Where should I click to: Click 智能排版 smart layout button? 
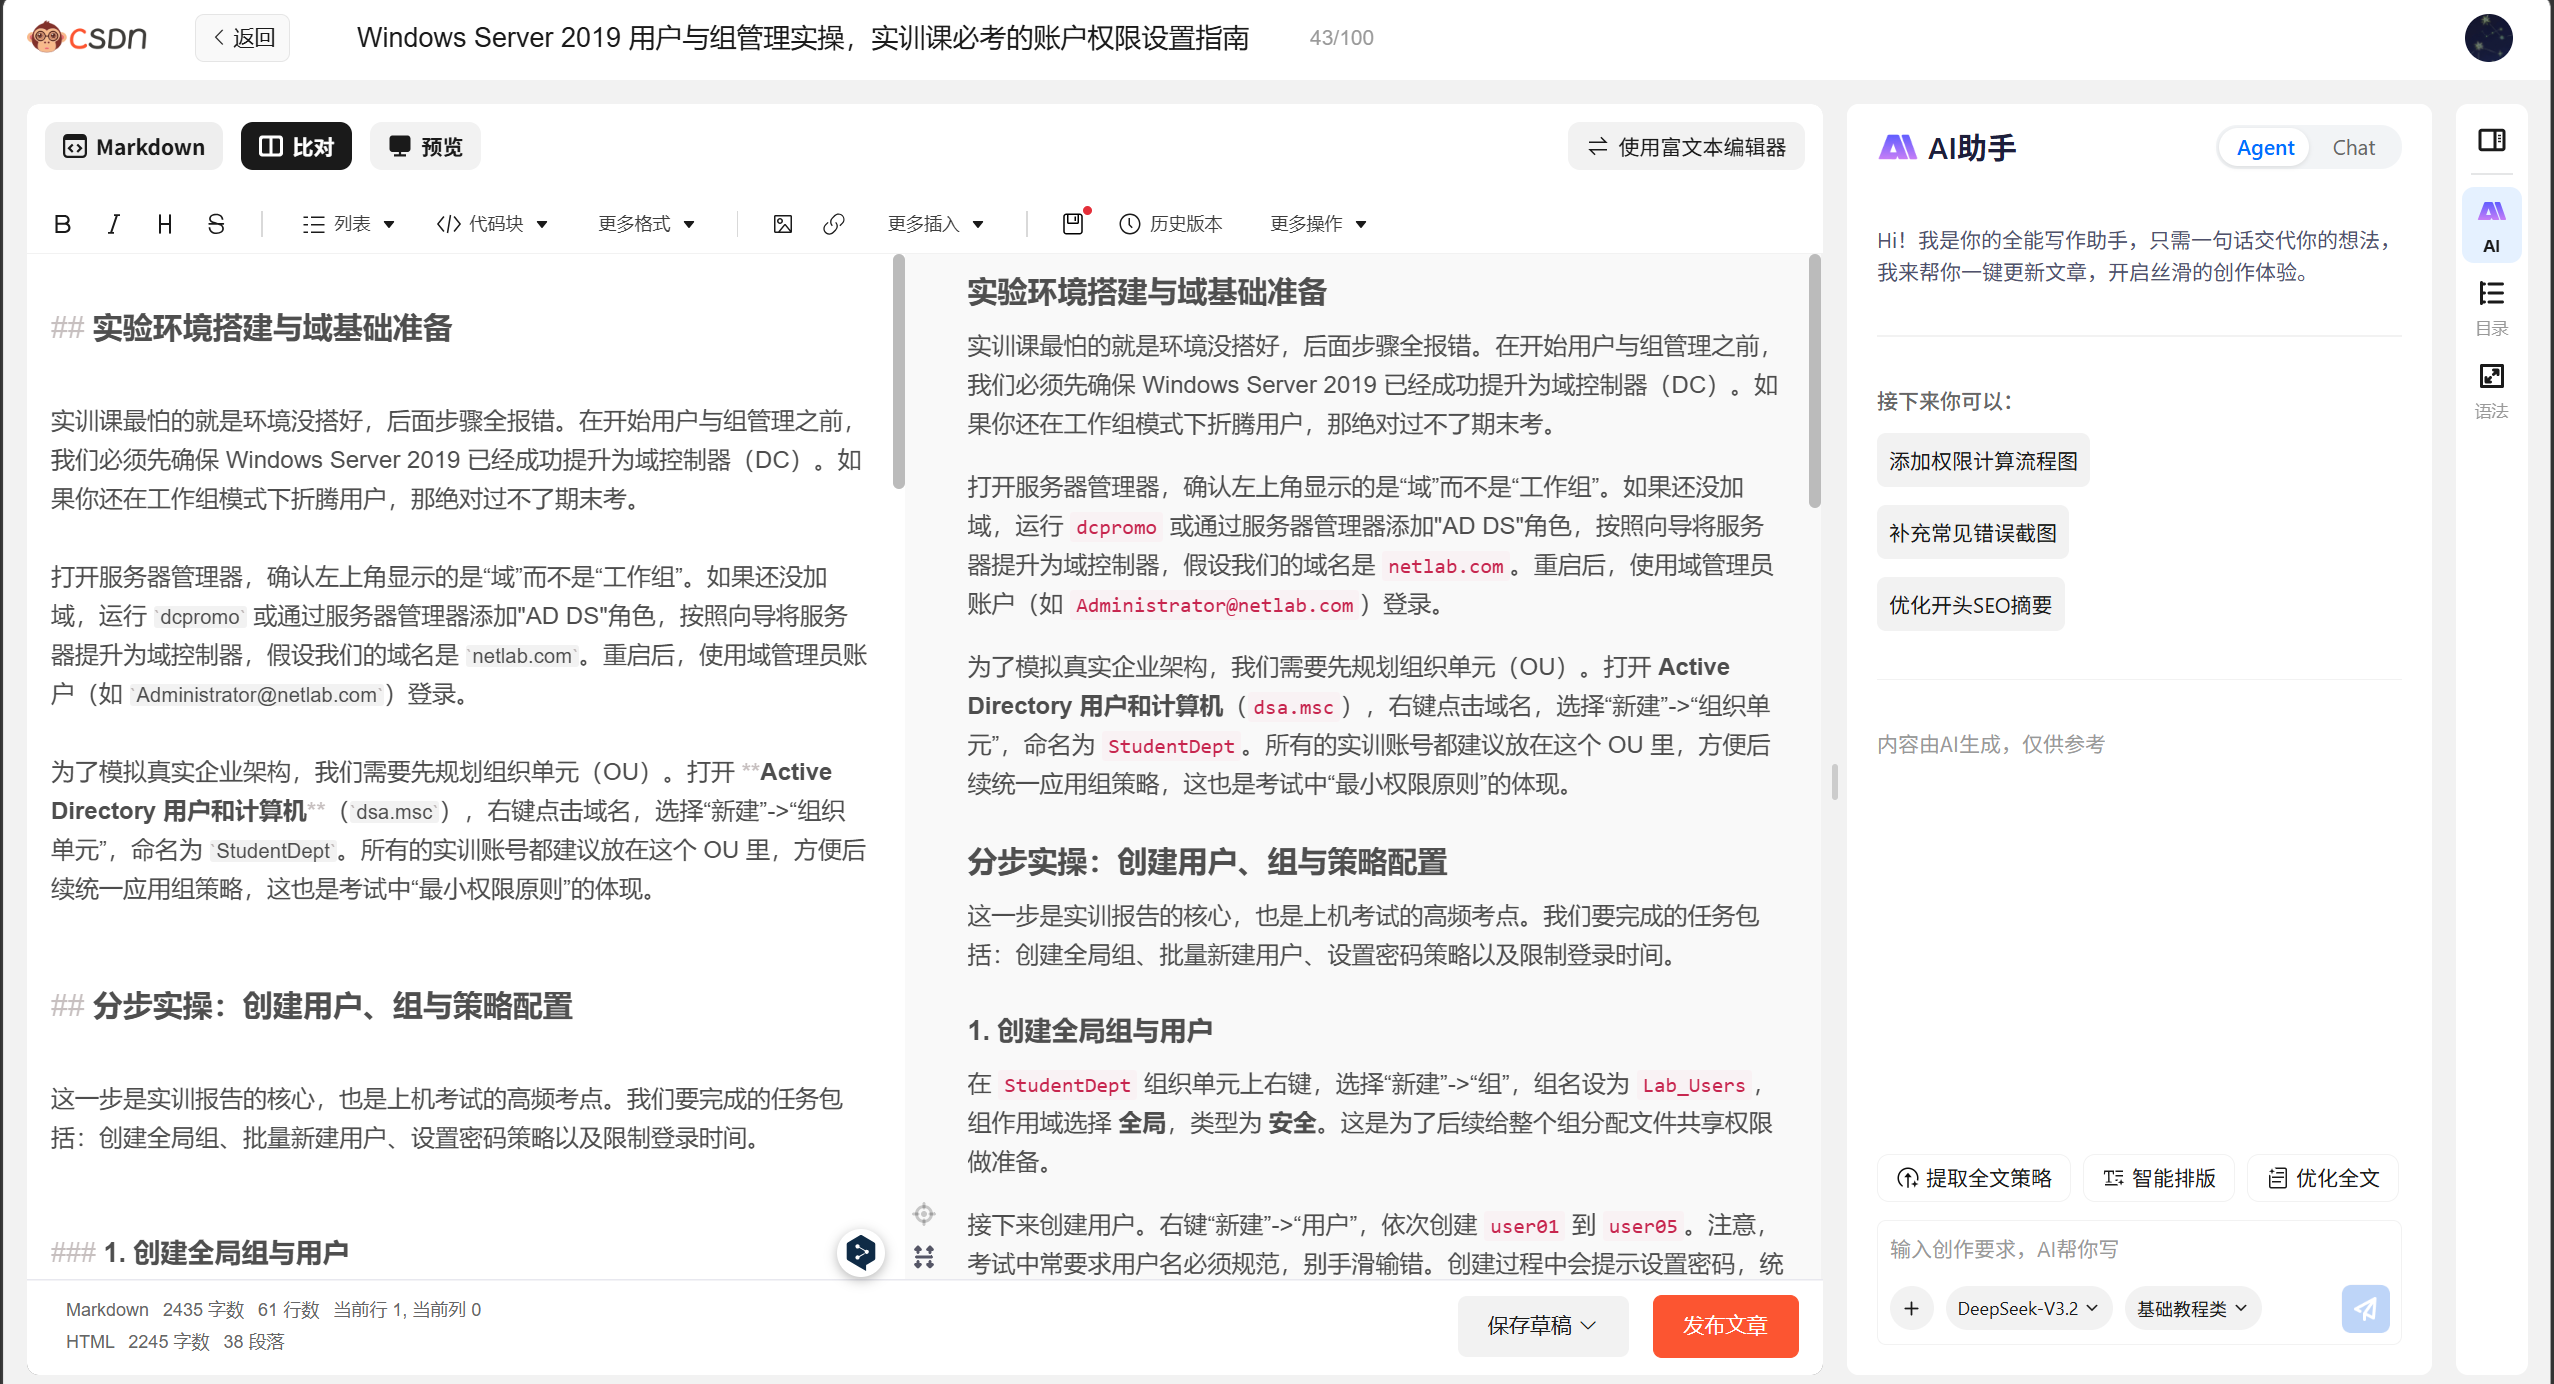[2159, 1178]
